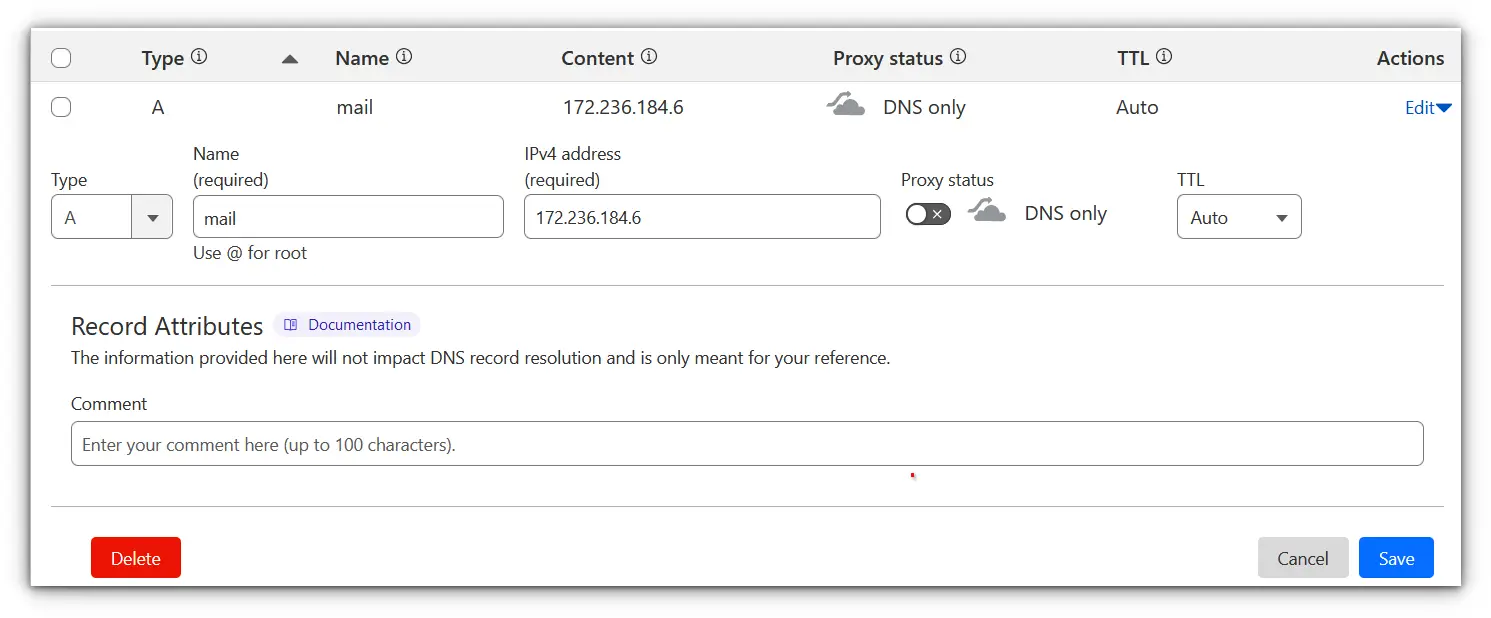Image resolution: width=1491 pixels, height=618 pixels.
Task: Click the Type column sort arrow
Action: (289, 59)
